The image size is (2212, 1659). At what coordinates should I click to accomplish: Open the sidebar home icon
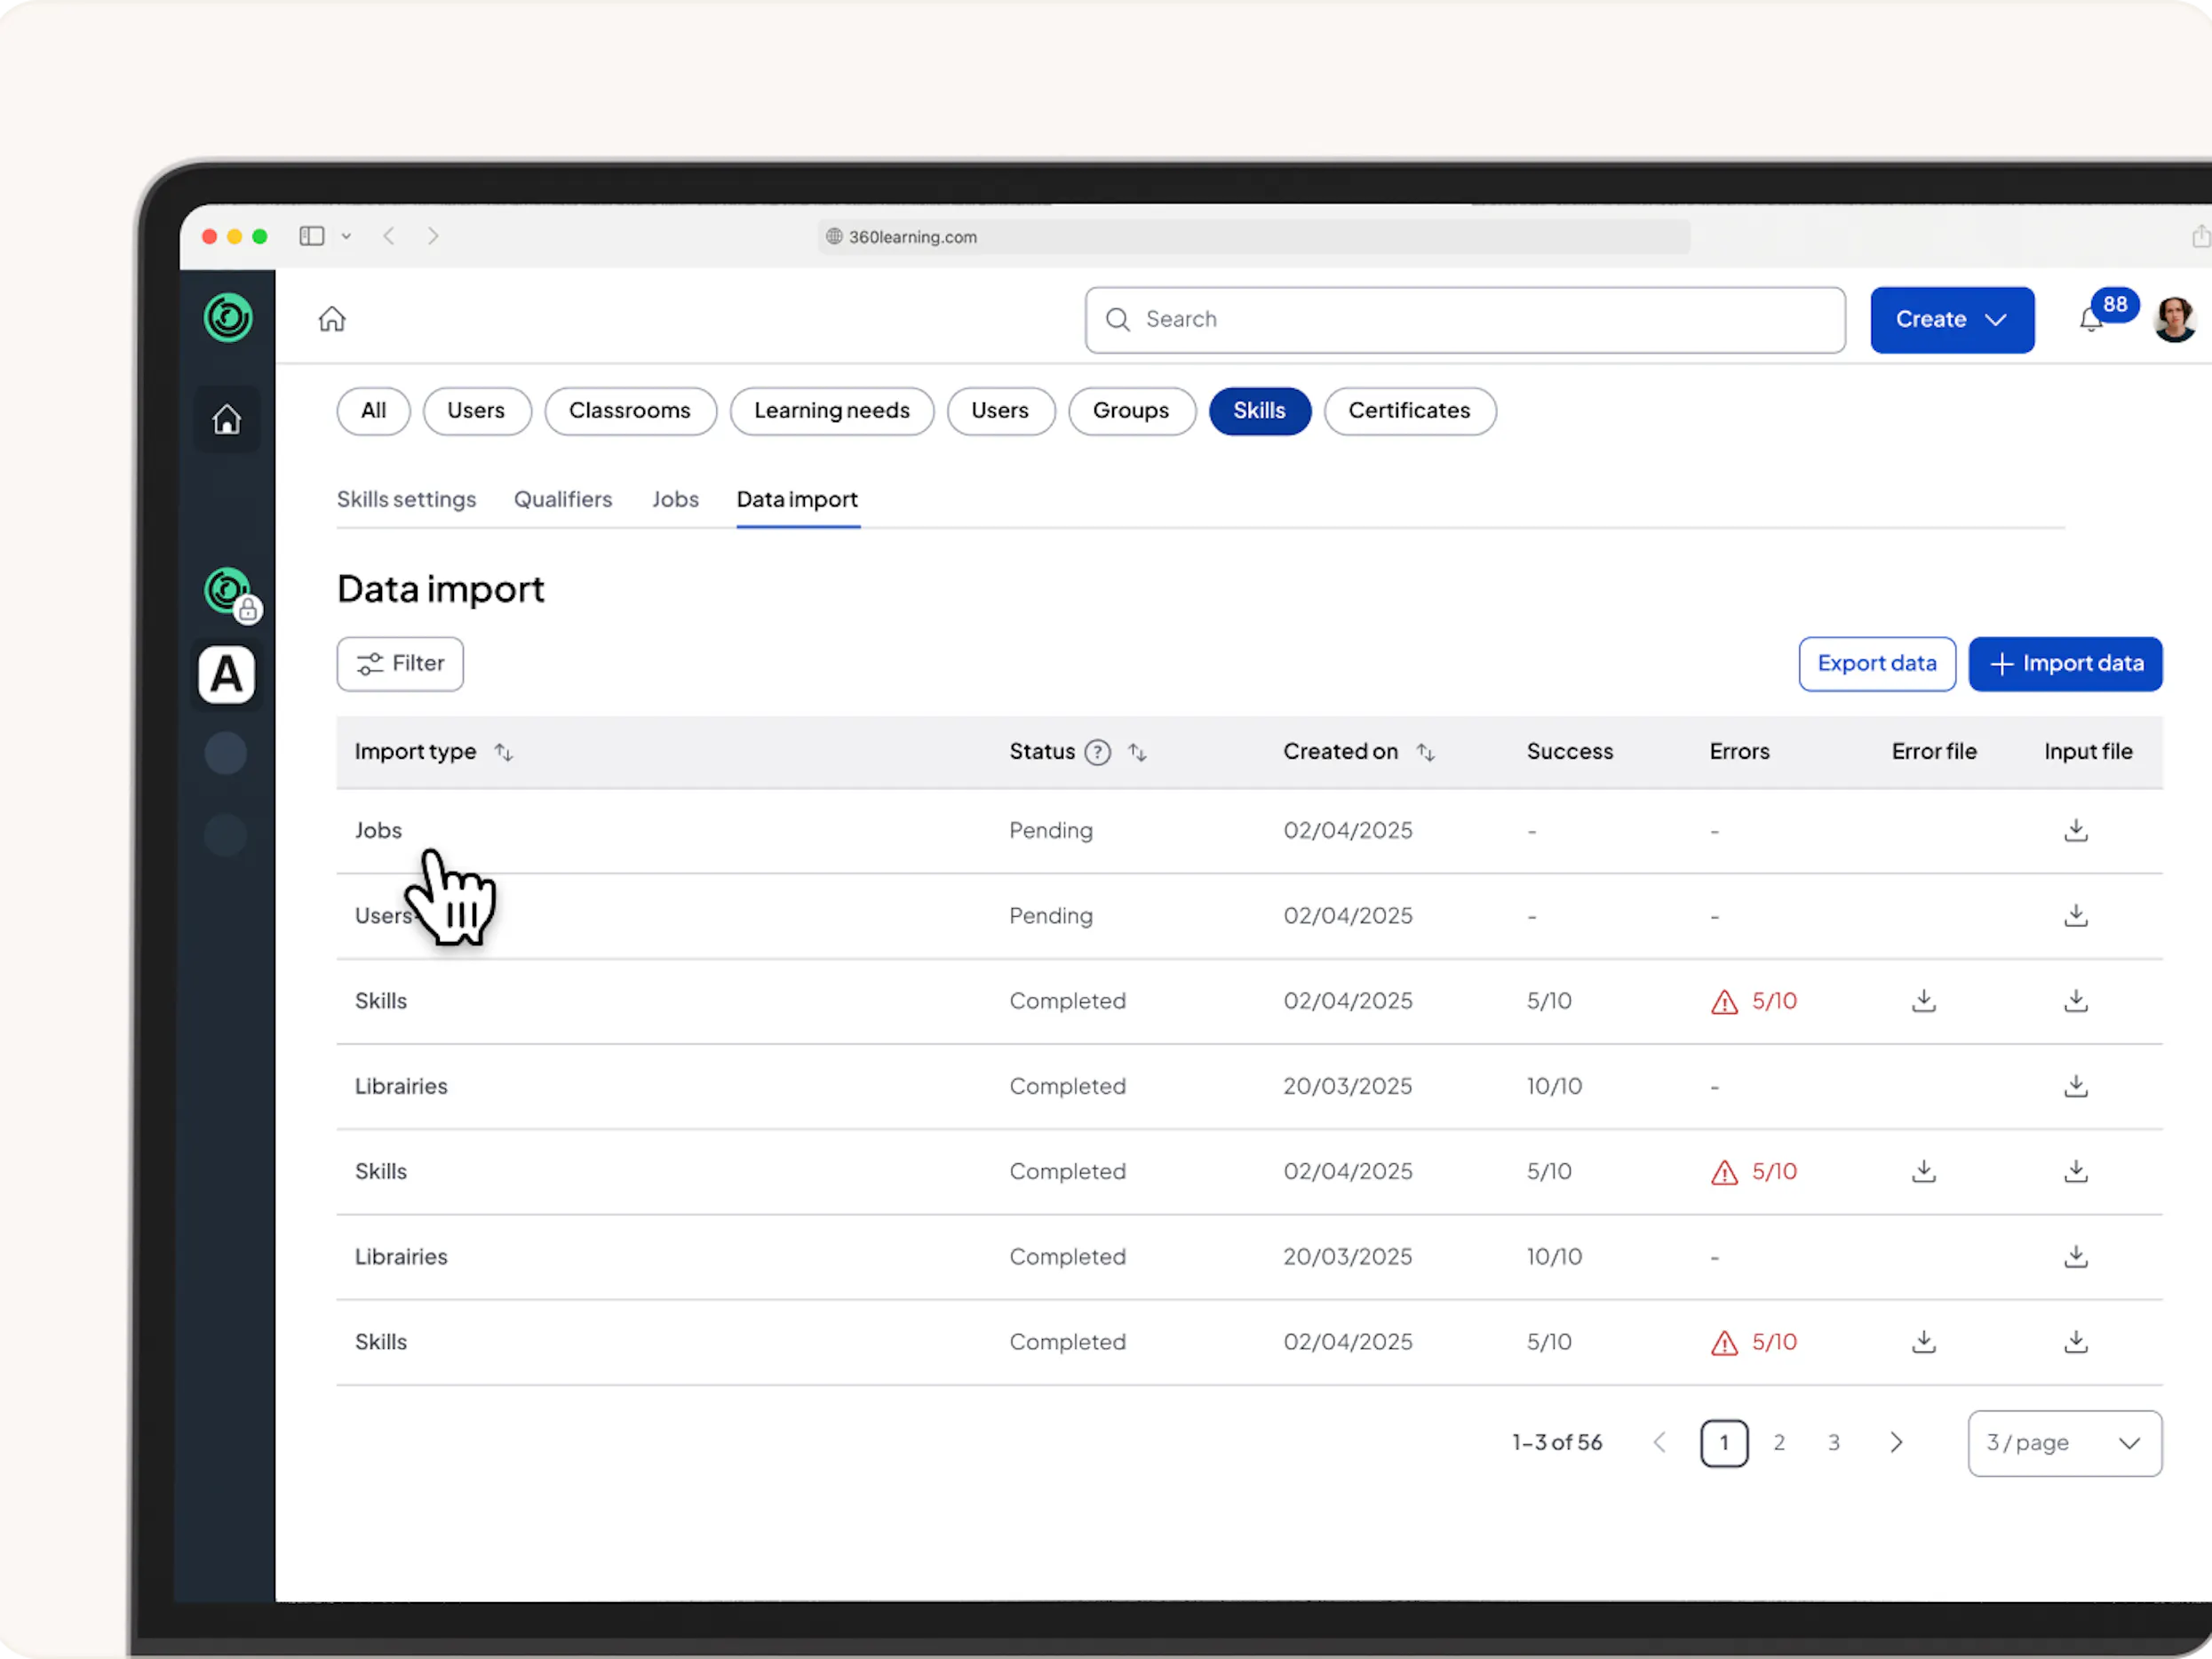227,419
